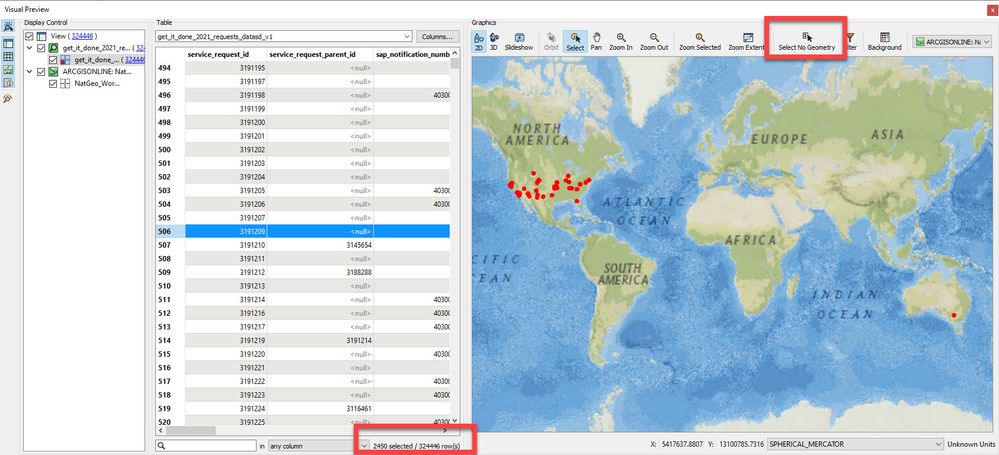Viewport: 999px width, 455px height.
Task: Click the Zoom In magnifier
Action: (x=621, y=41)
